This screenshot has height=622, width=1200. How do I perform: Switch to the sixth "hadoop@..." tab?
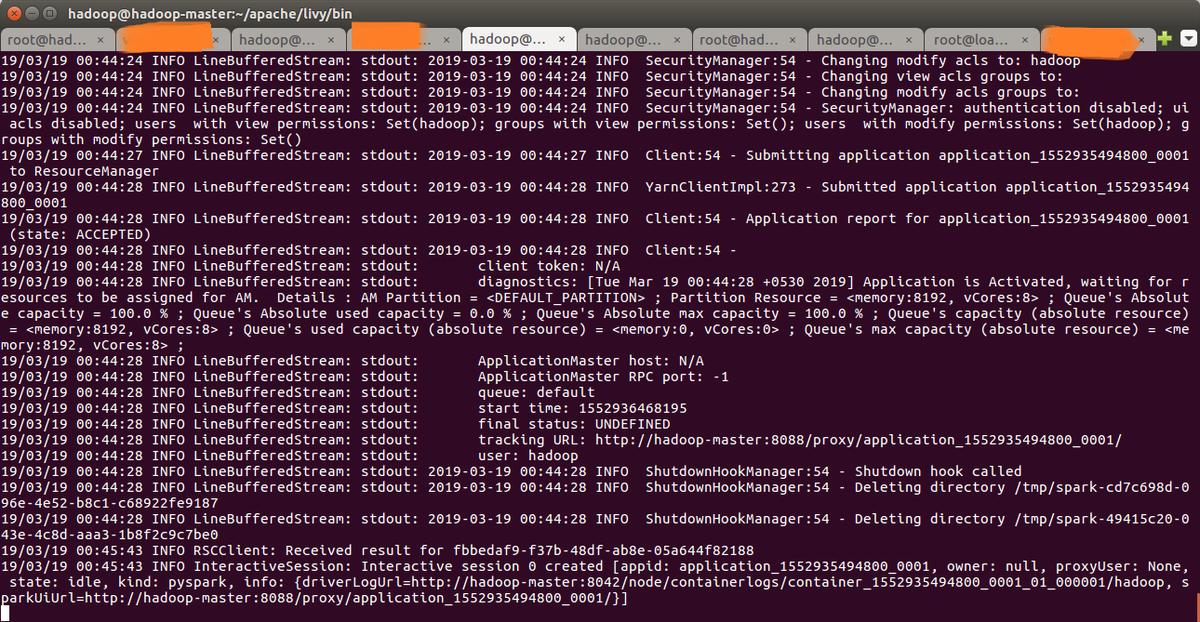[x=620, y=39]
